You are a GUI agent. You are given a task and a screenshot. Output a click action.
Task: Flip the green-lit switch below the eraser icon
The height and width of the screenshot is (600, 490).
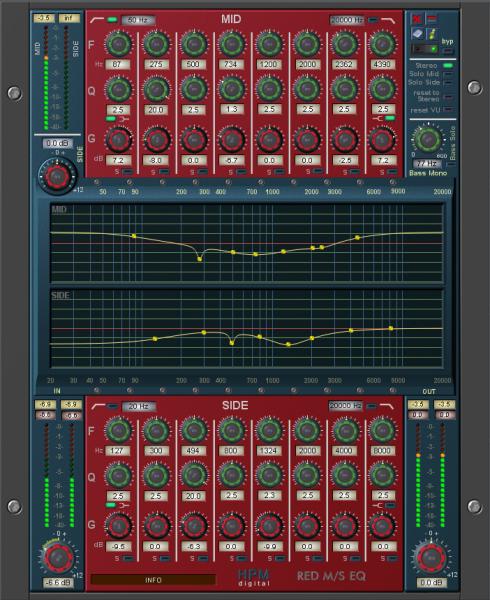[x=425, y=49]
